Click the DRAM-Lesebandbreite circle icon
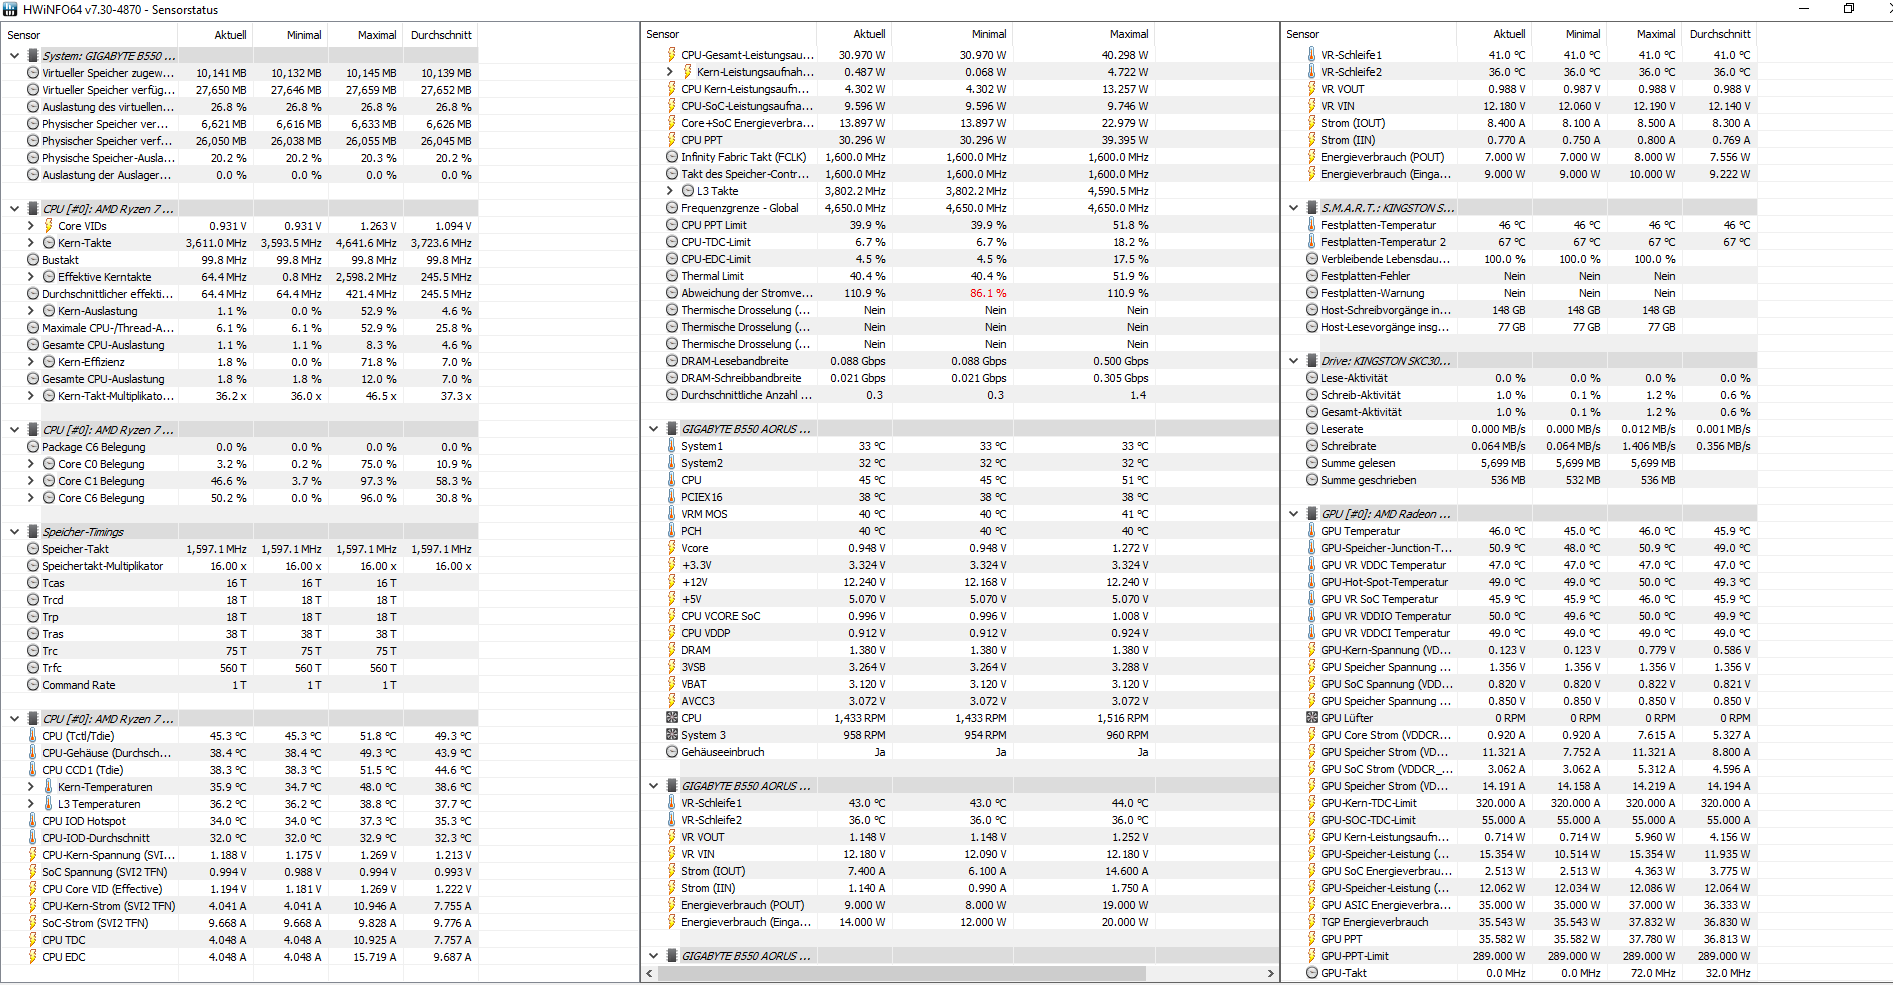 672,361
